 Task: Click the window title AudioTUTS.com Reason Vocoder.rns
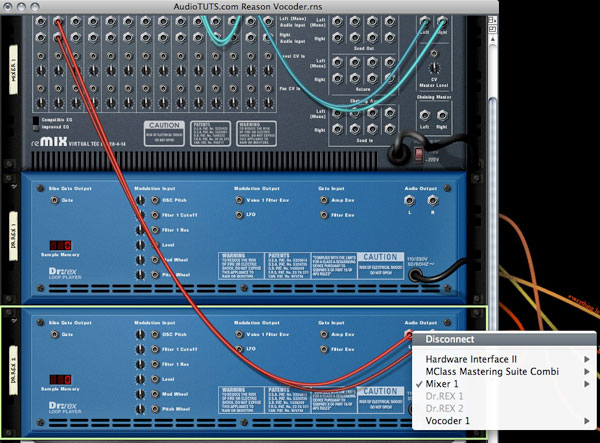coord(248,7)
